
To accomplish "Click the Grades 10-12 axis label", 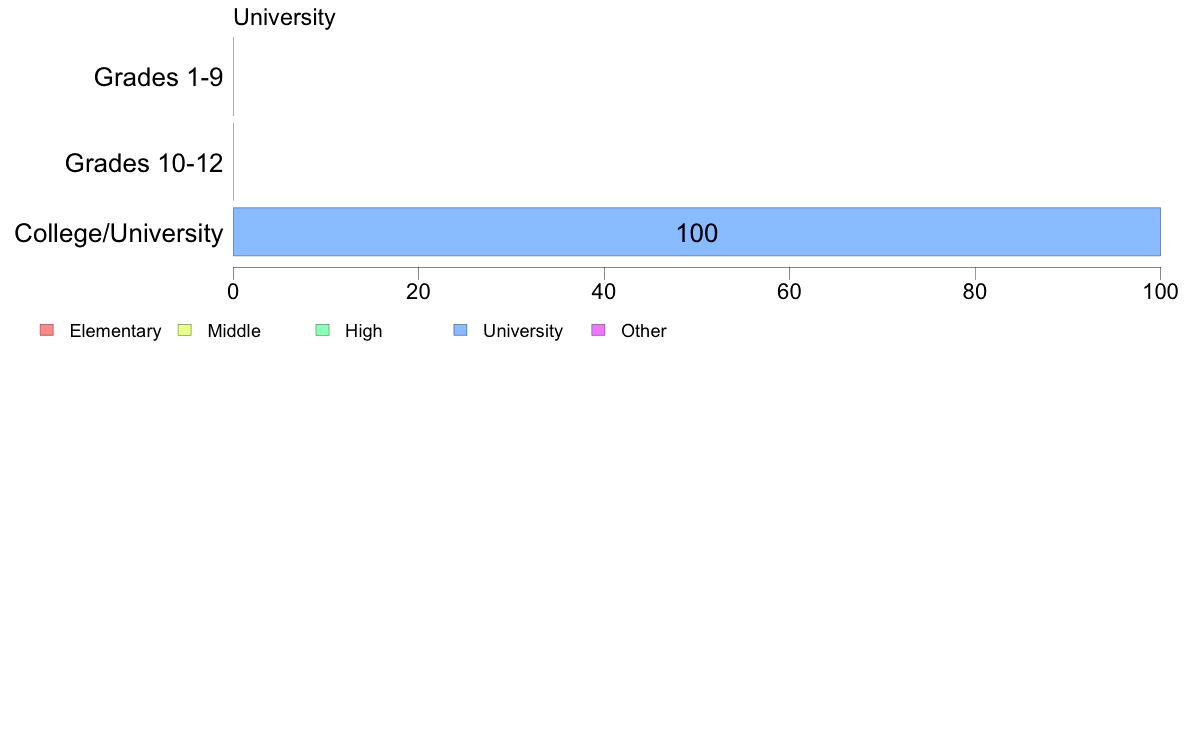I will click(144, 163).
